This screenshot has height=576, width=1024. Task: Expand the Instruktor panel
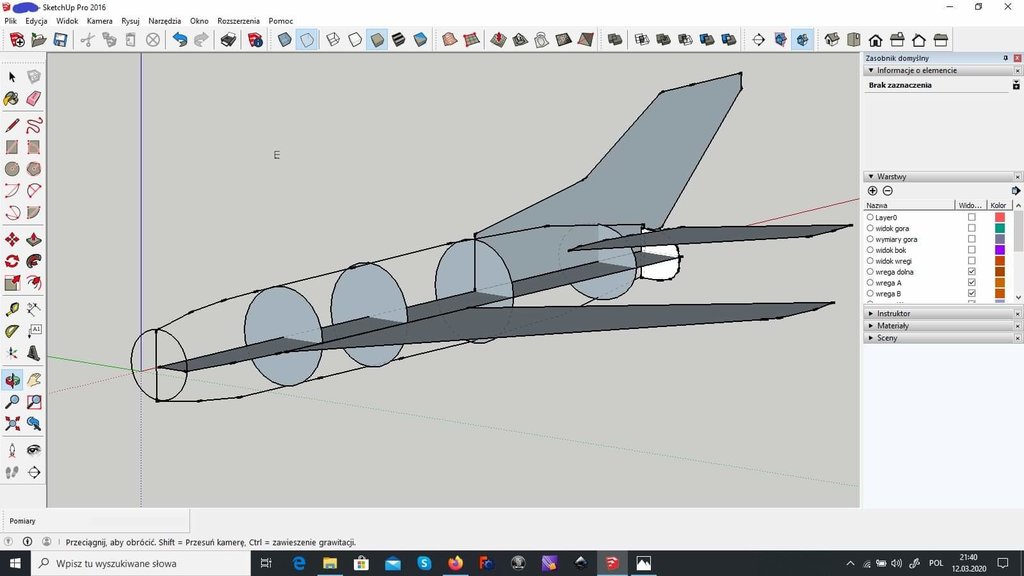click(893, 313)
